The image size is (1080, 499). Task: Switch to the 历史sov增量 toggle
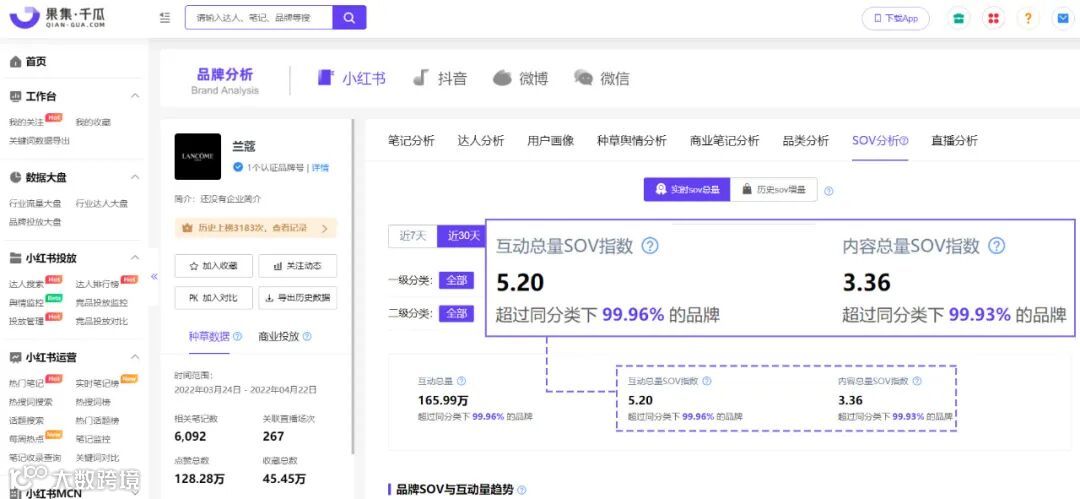[x=773, y=190]
